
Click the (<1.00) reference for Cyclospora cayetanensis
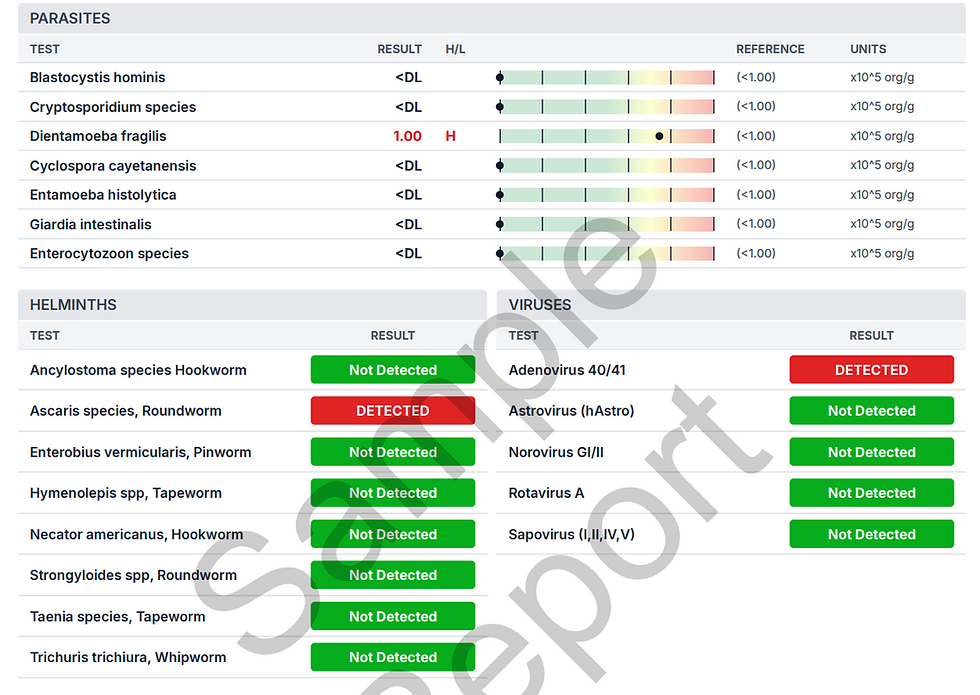click(x=756, y=165)
